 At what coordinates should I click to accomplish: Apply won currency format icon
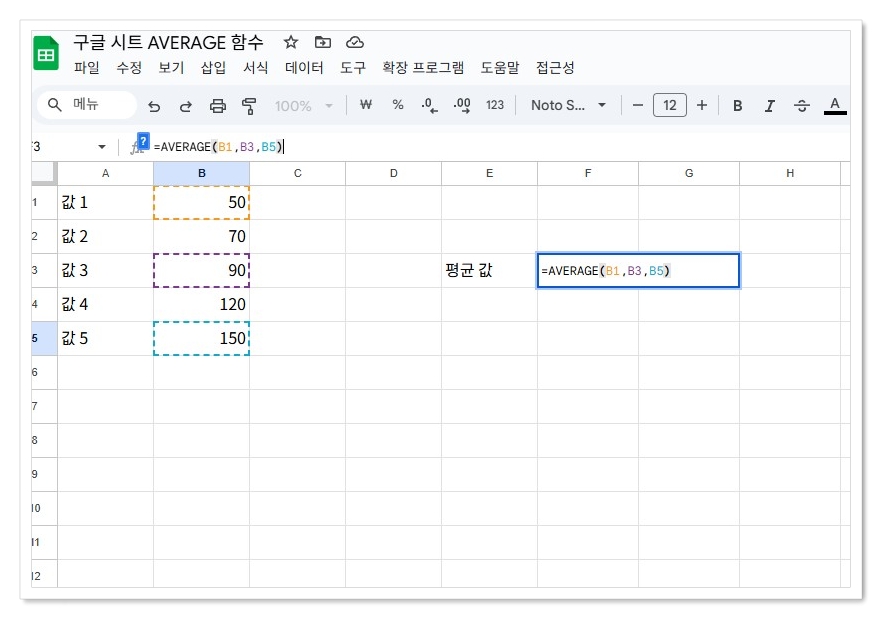click(366, 105)
